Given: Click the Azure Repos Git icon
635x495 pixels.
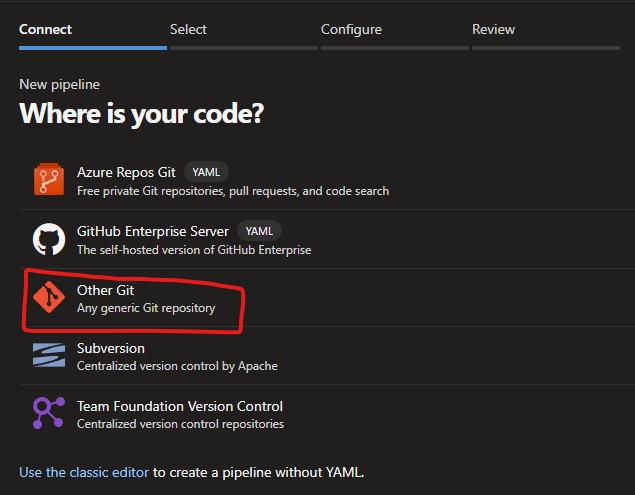Looking at the screenshot, I should [x=49, y=179].
